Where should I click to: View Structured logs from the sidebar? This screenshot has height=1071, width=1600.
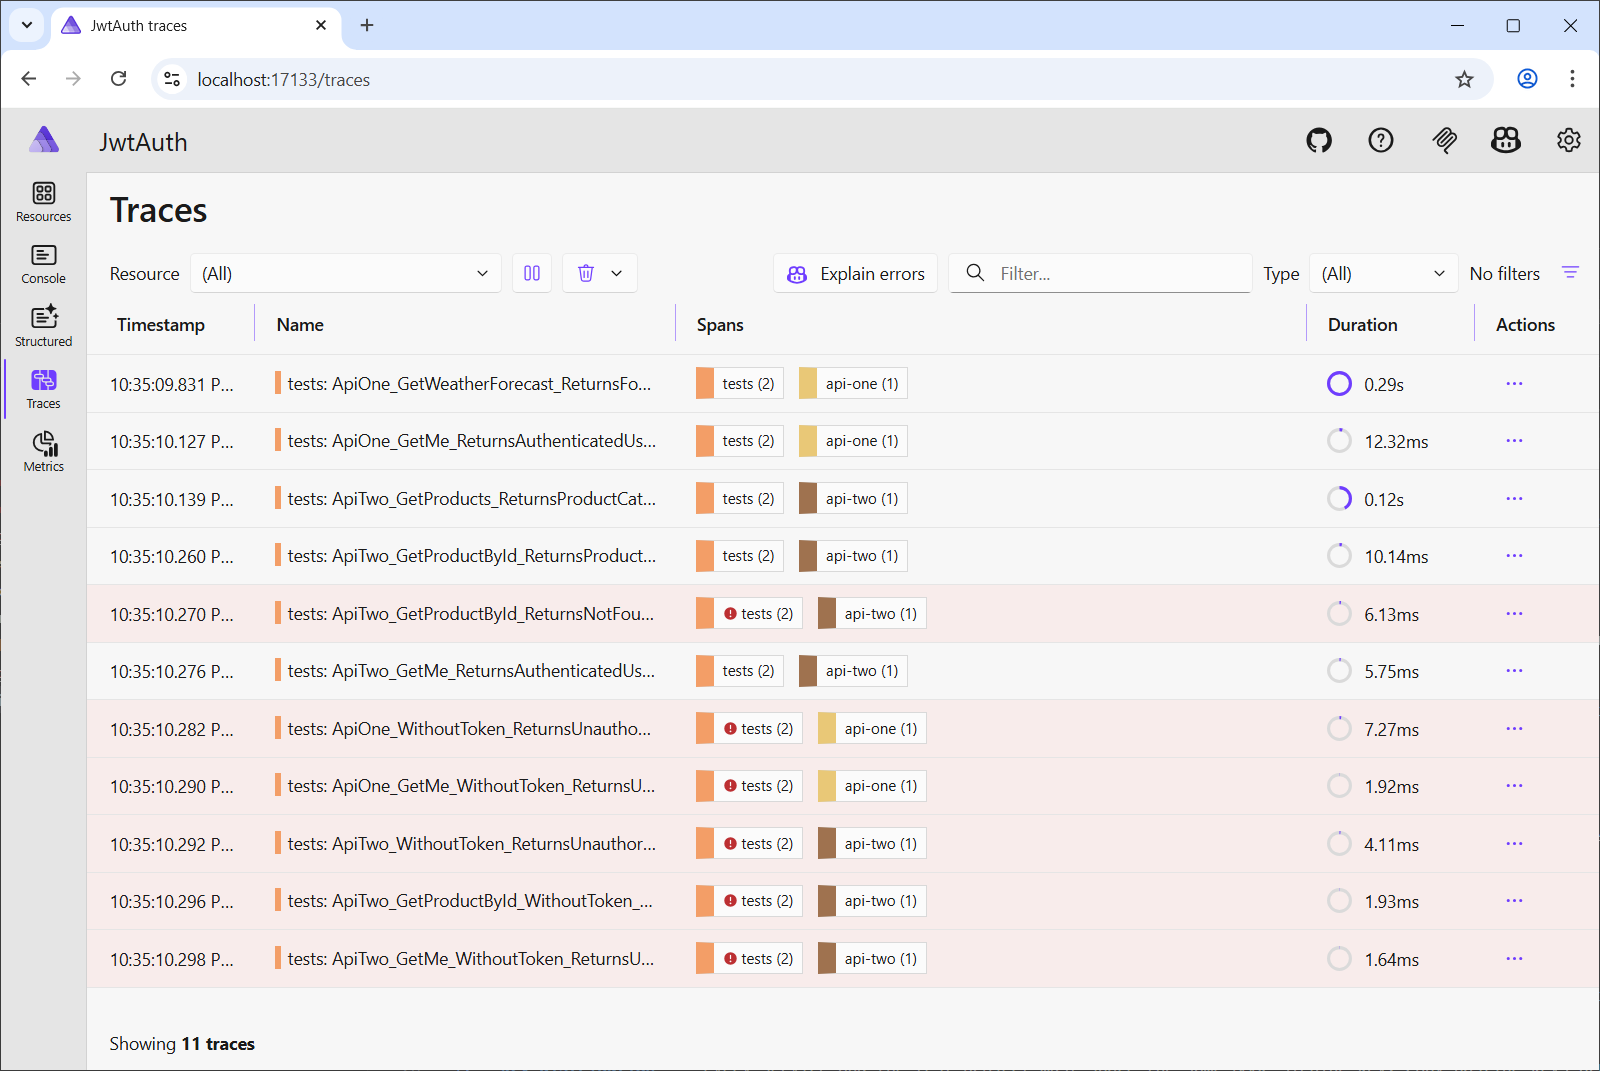[43, 325]
